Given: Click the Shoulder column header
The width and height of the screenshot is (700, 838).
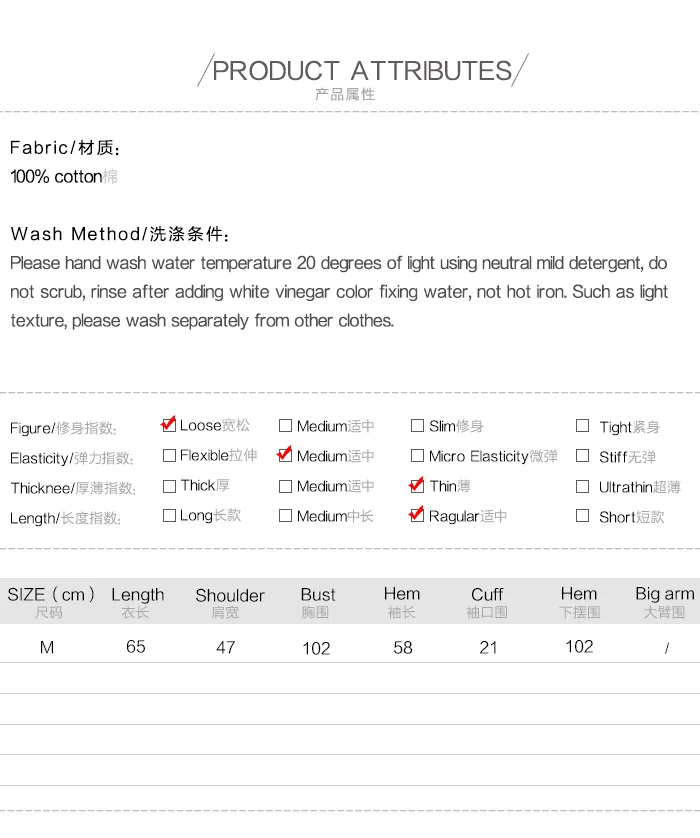Looking at the screenshot, I should [230, 602].
